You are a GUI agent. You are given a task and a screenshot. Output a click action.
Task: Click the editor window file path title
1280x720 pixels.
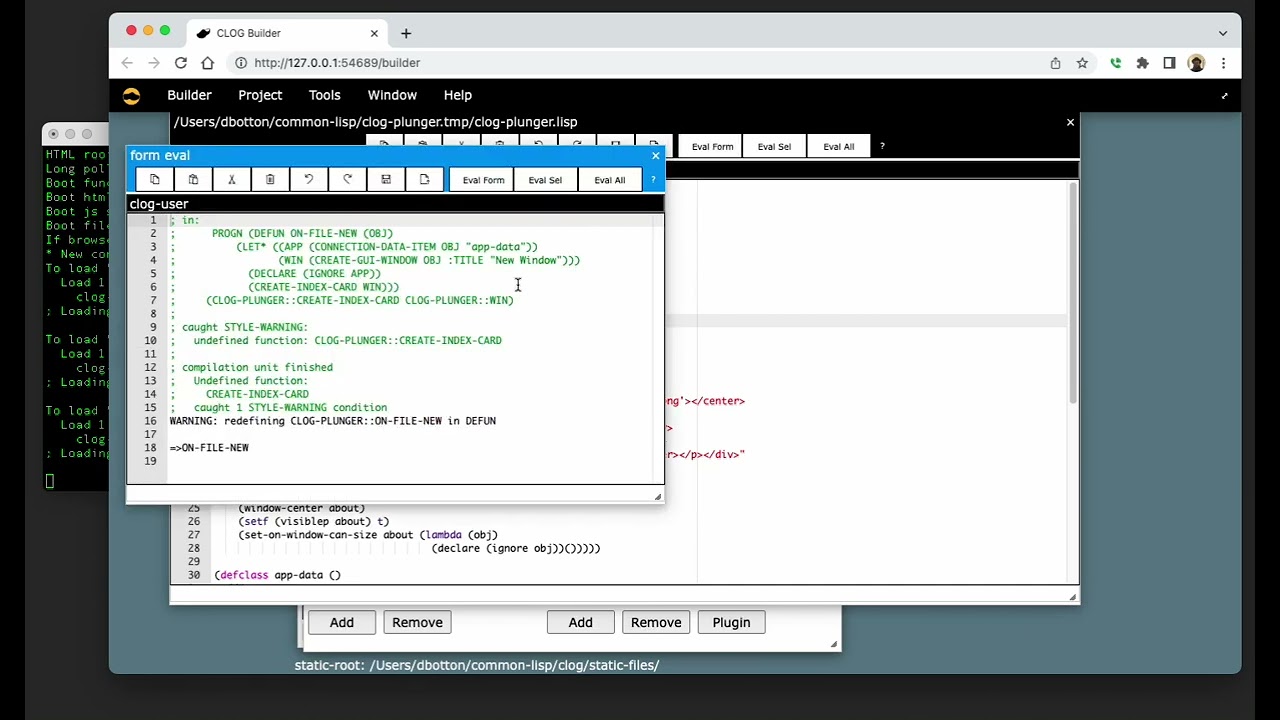(376, 122)
